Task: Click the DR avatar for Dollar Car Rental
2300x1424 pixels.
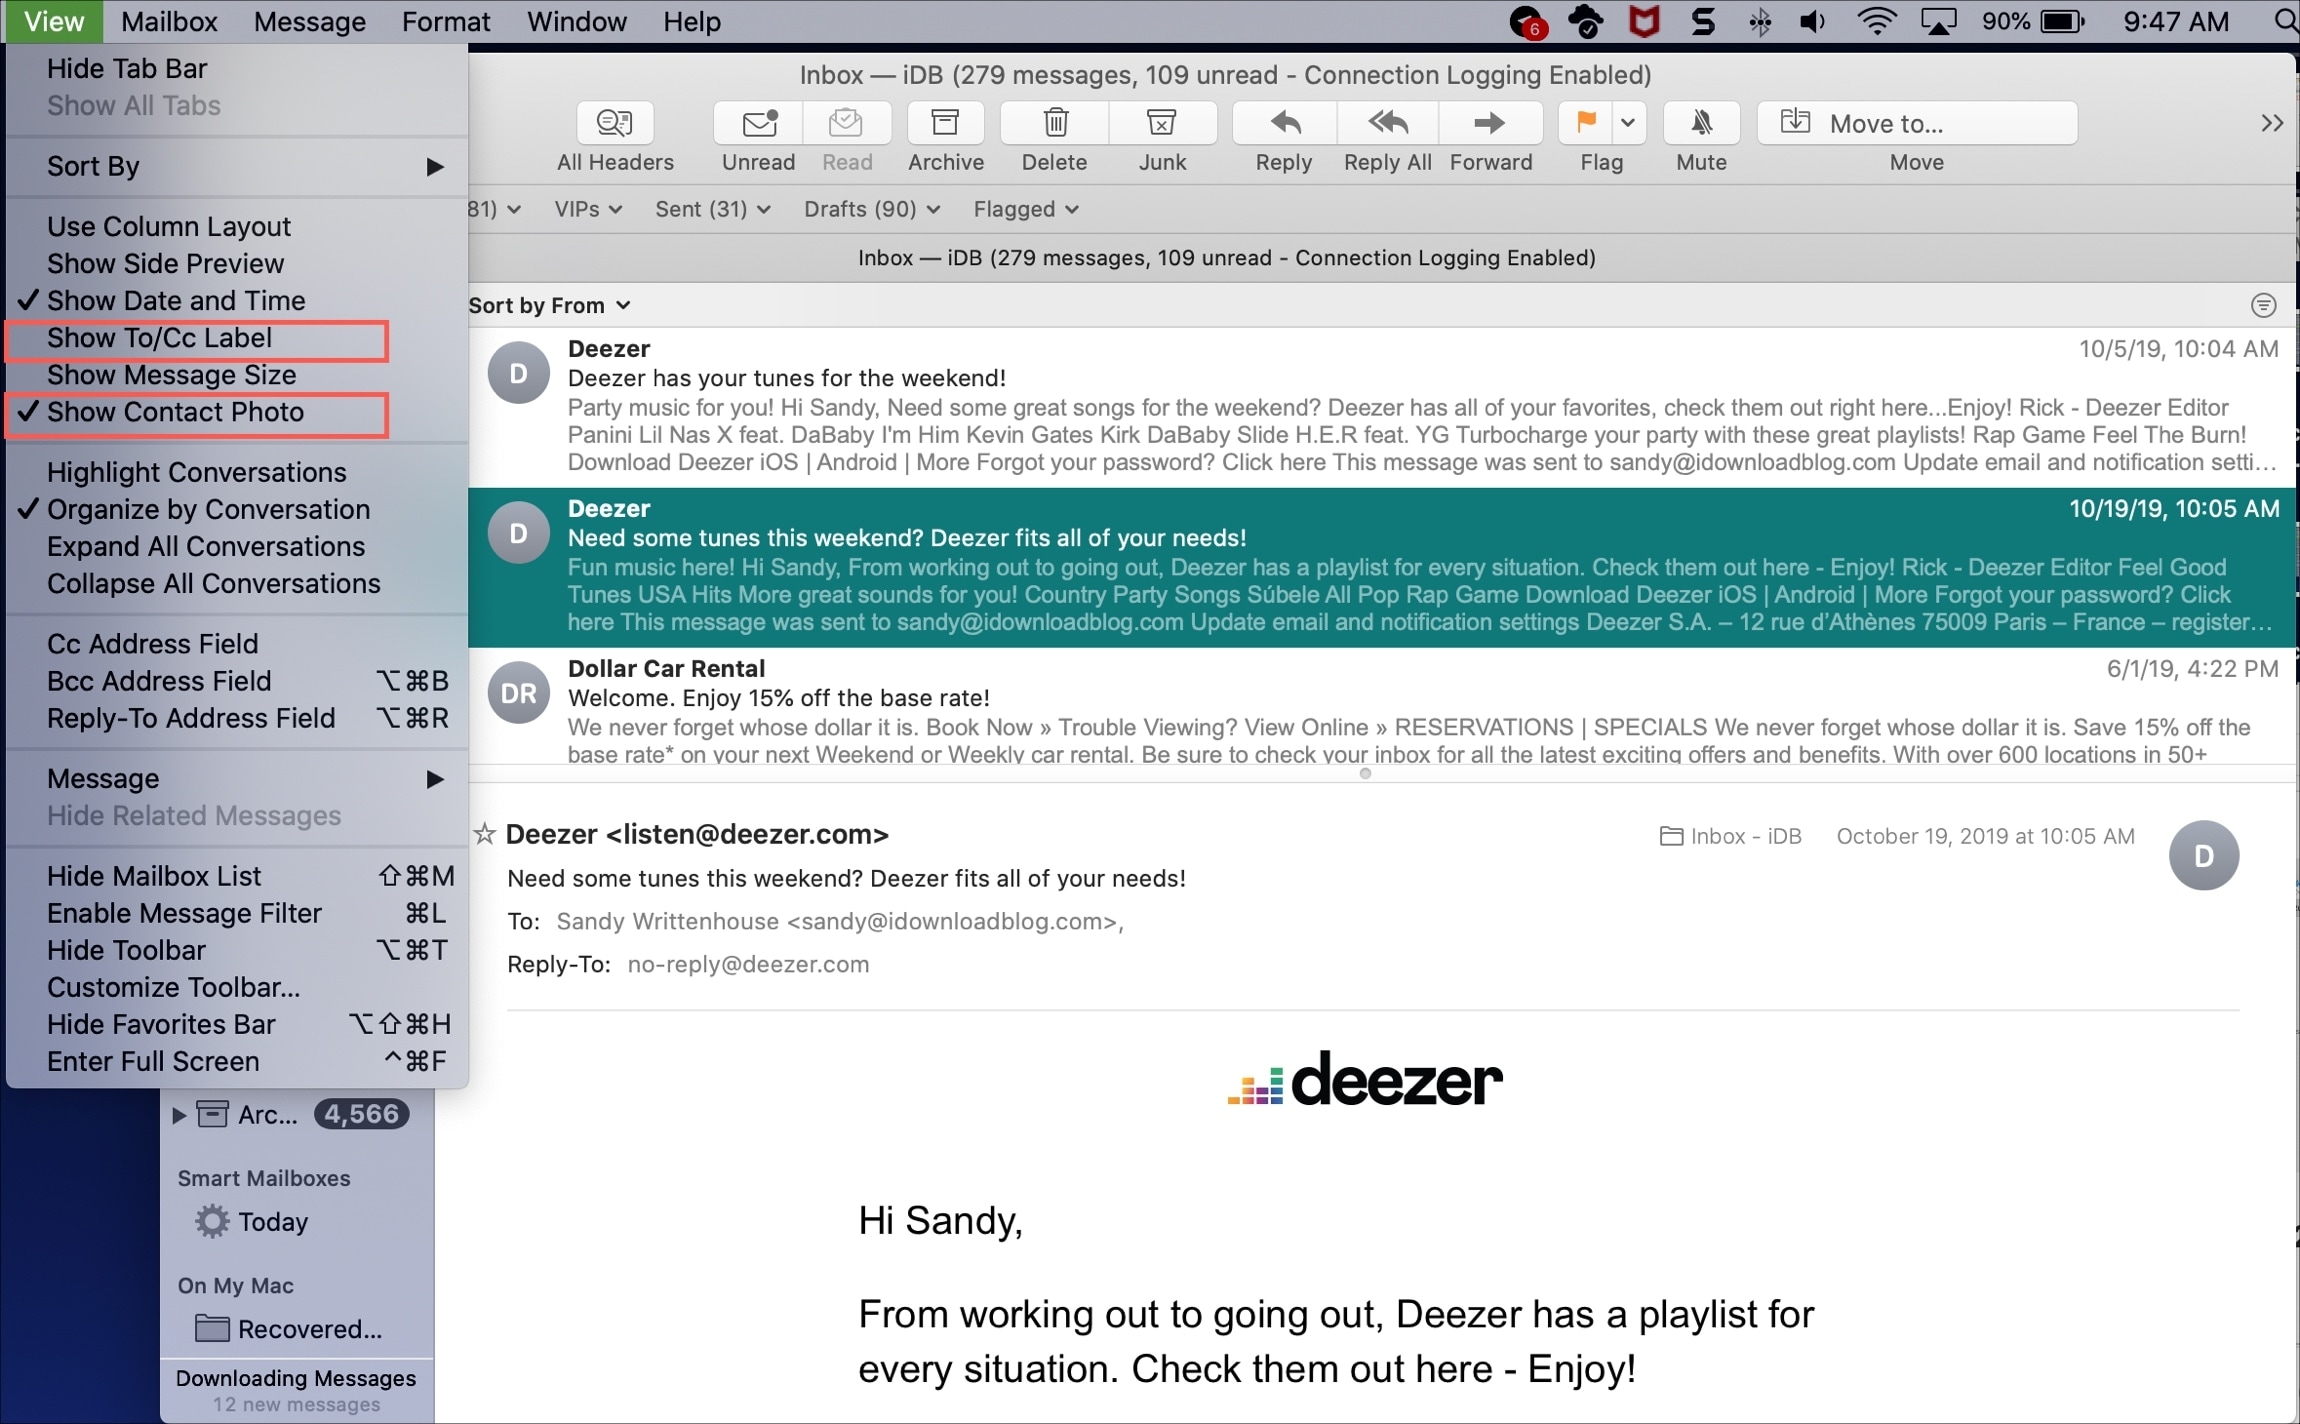Action: [518, 693]
